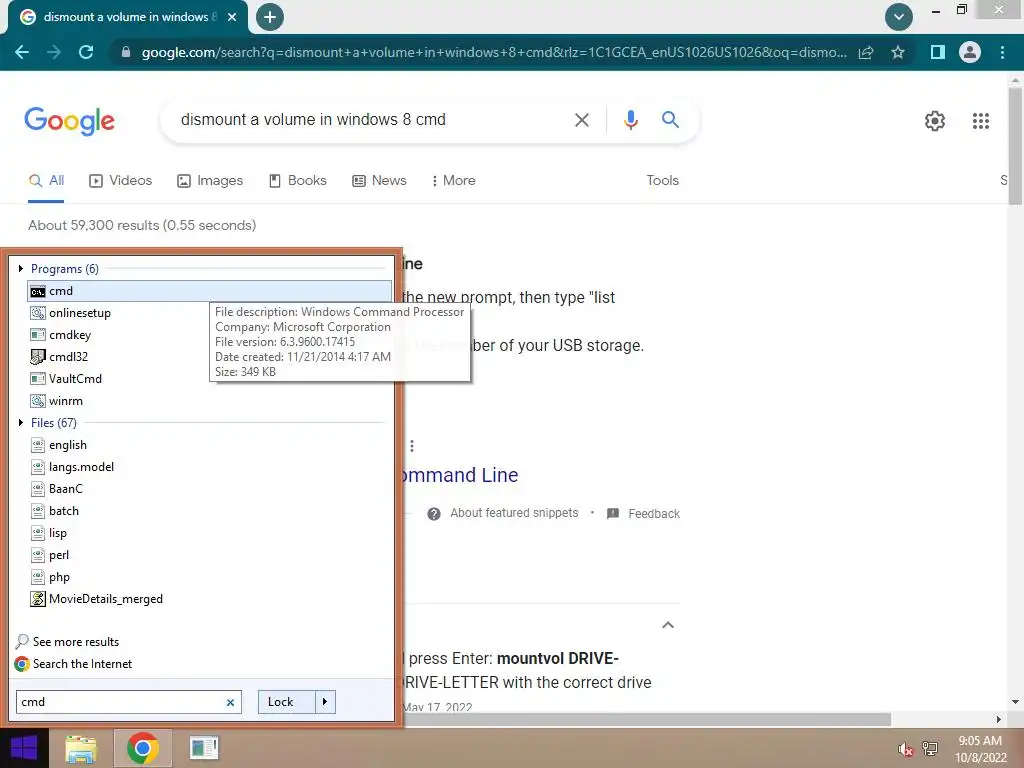Select the All results tab

[x=46, y=181]
